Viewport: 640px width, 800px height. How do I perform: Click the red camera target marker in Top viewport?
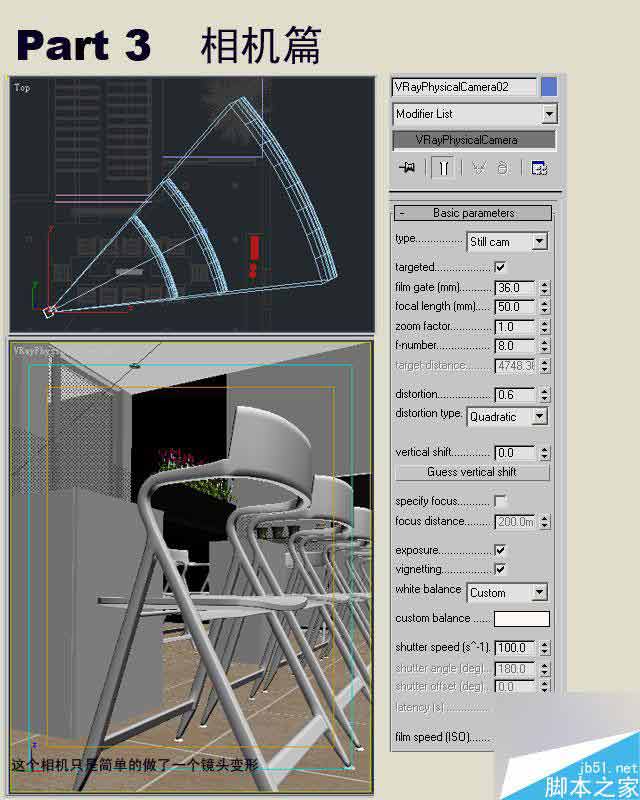tap(254, 256)
